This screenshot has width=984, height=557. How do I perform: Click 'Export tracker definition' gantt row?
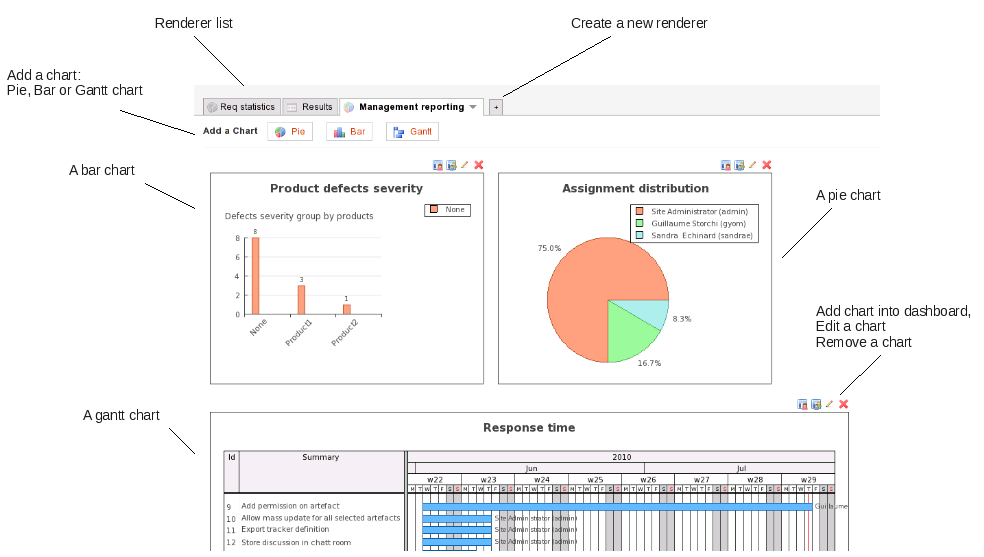tap(285, 529)
